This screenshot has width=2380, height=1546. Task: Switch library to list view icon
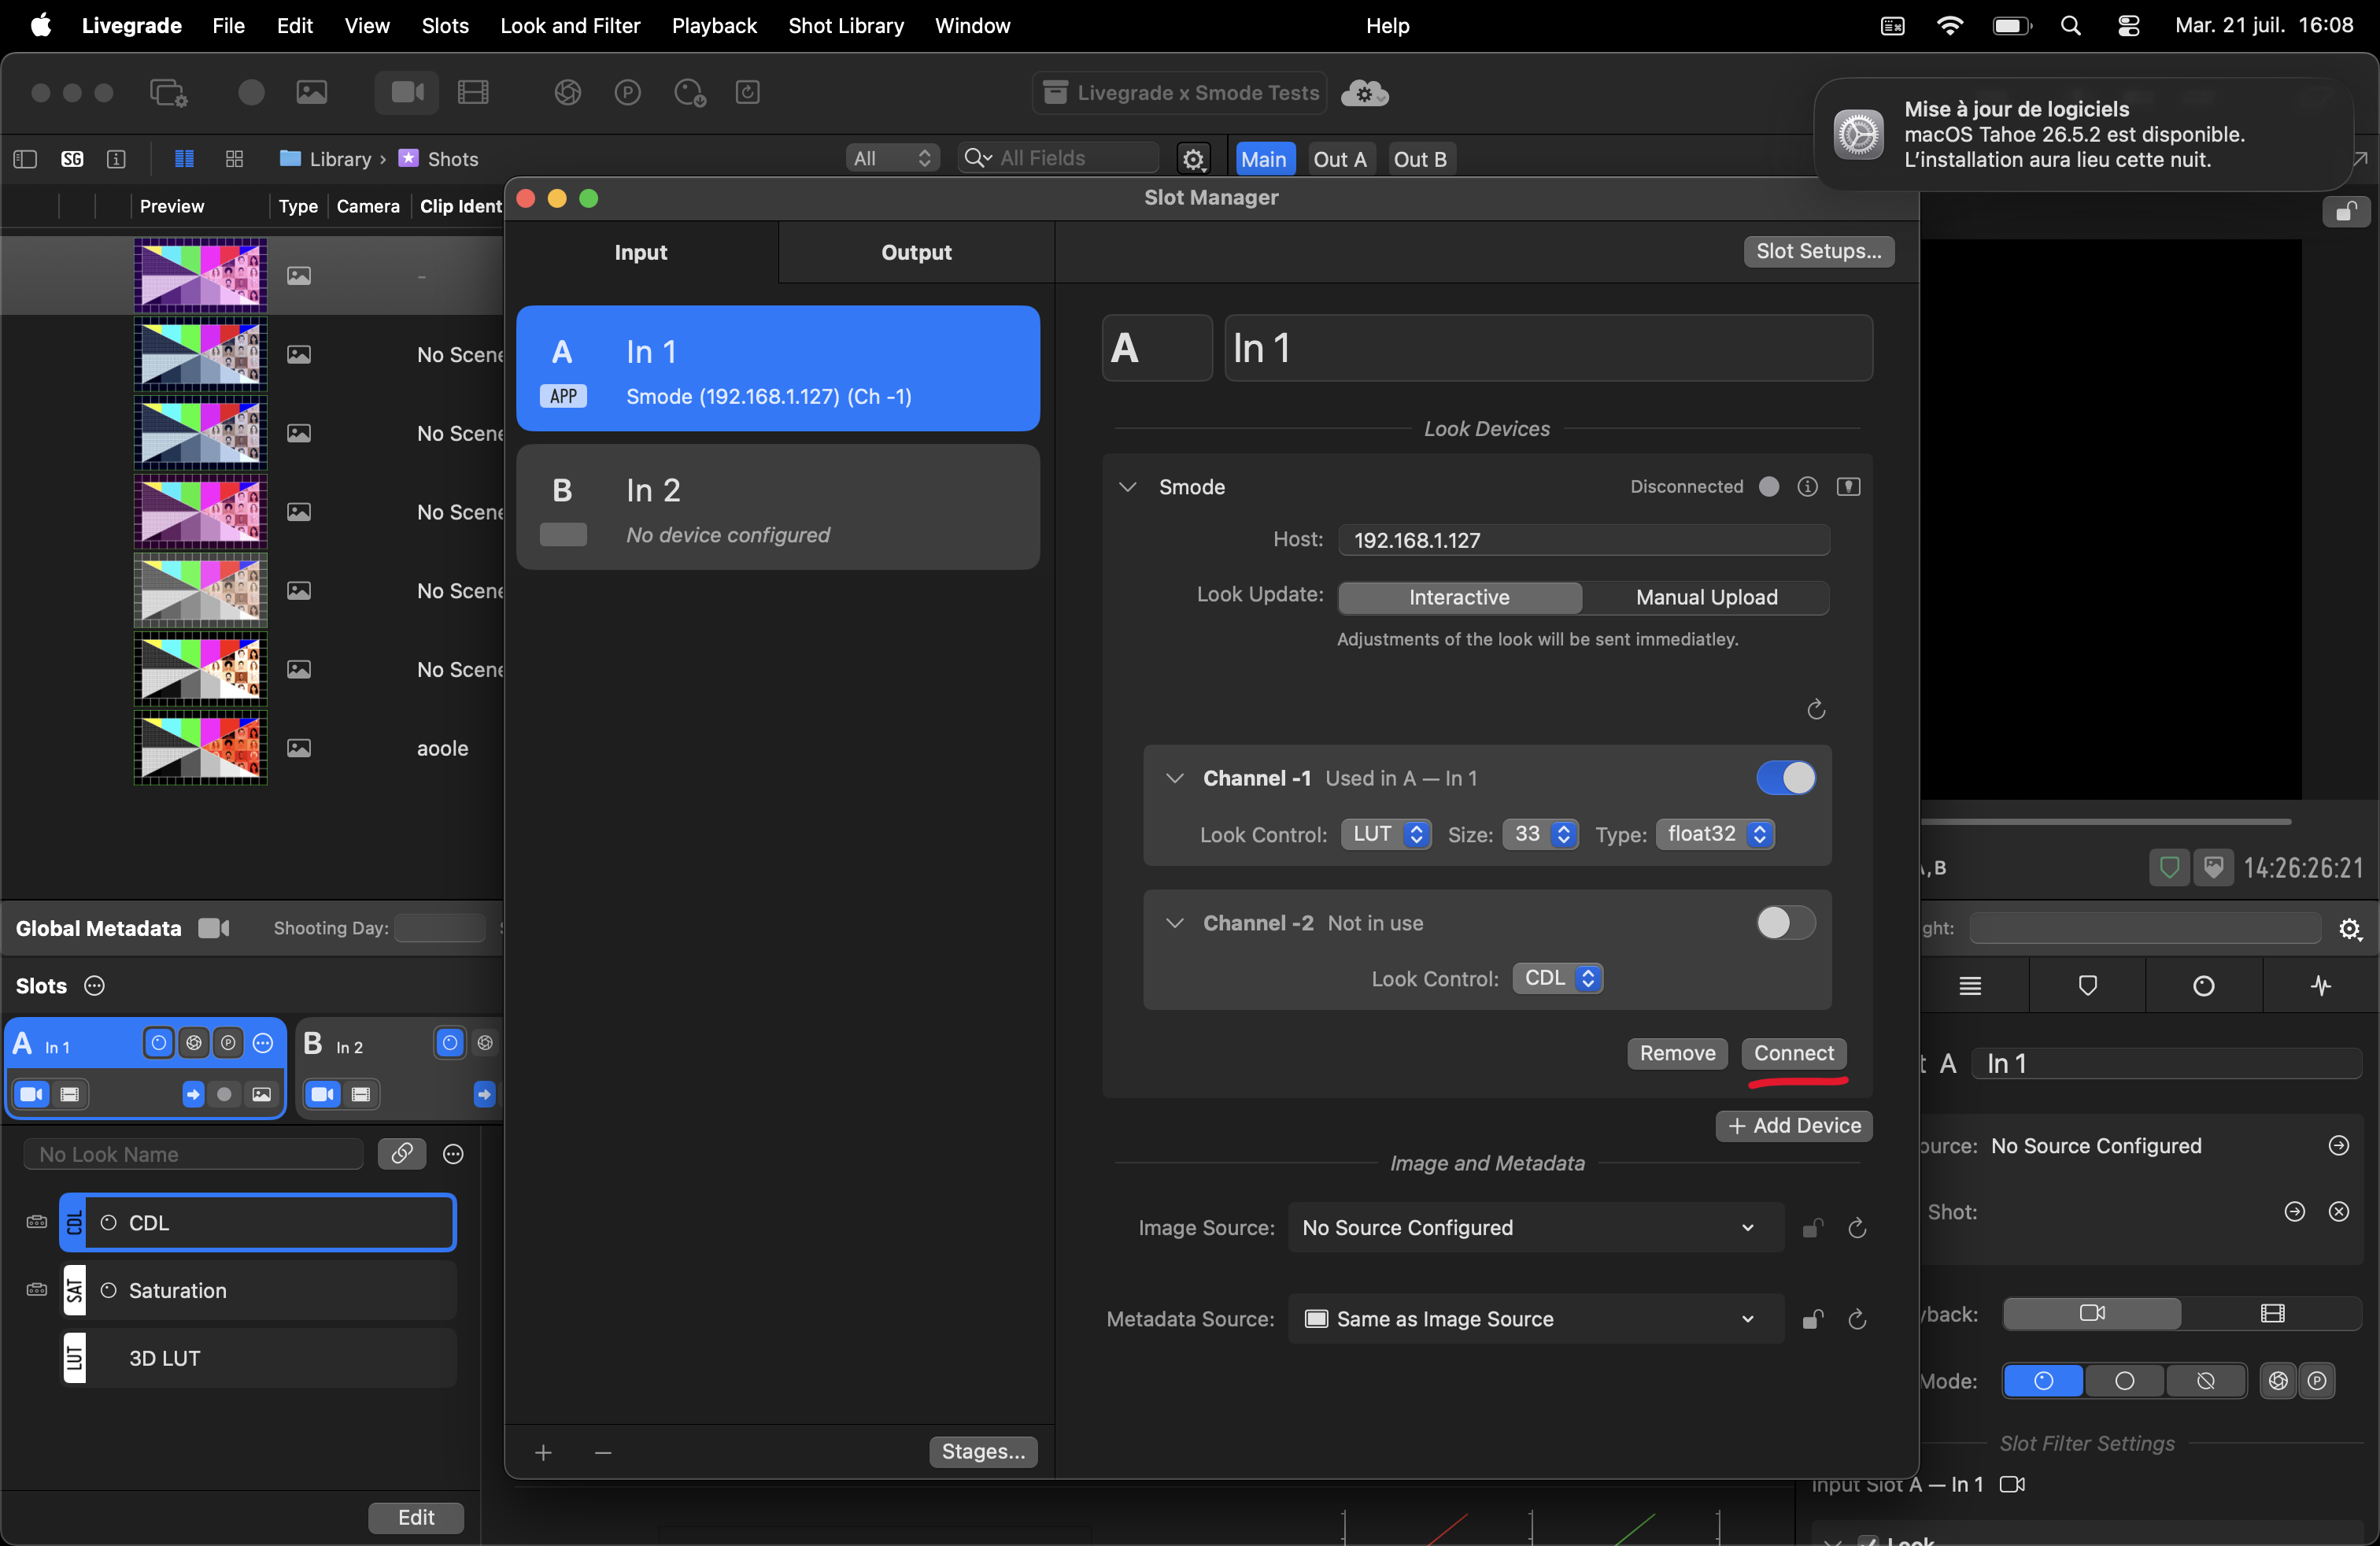point(184,159)
